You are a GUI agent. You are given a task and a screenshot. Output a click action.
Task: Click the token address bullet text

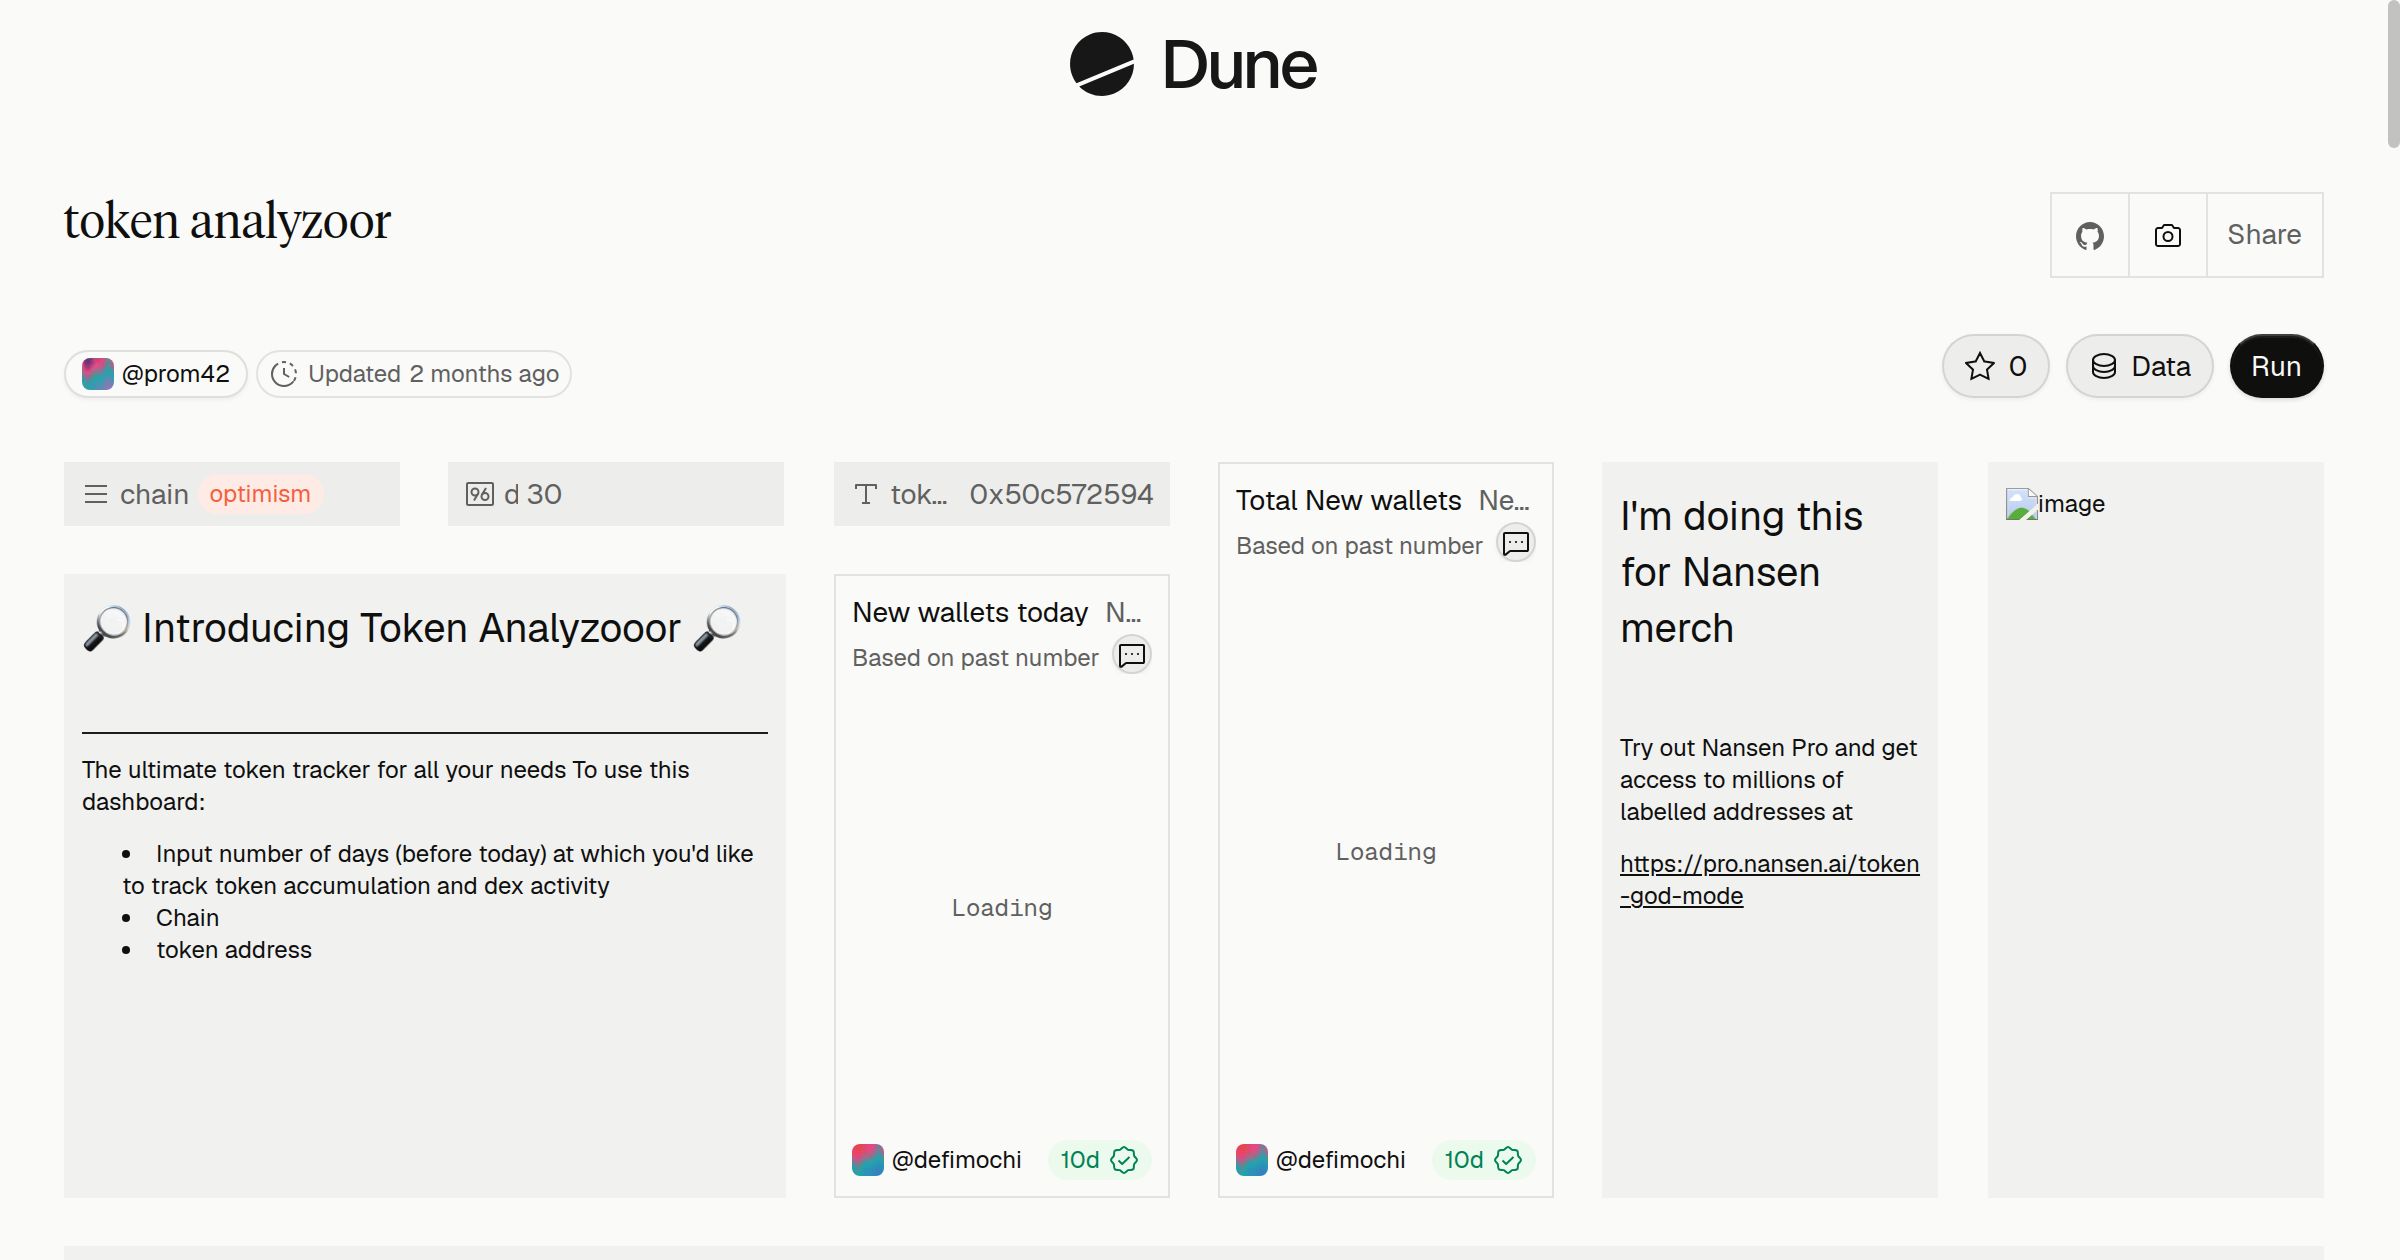click(x=234, y=950)
